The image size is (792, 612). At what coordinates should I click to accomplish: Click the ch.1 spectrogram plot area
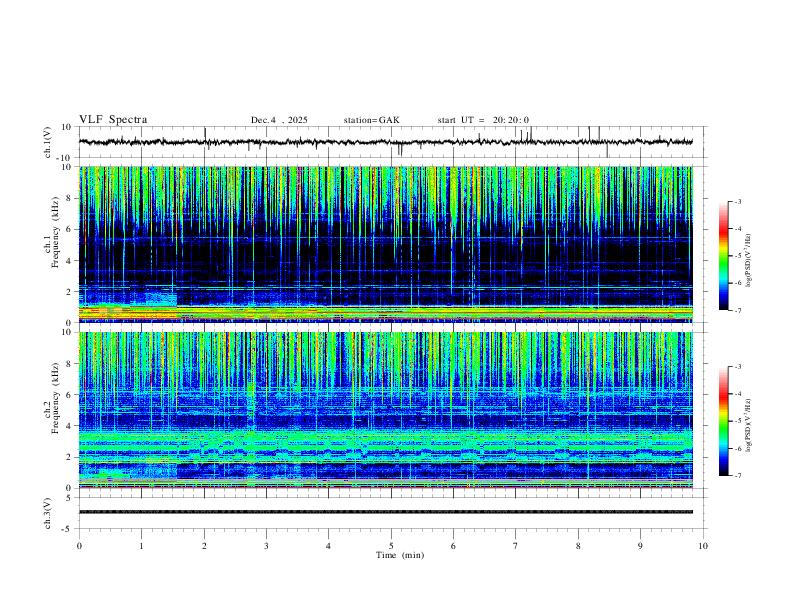[x=386, y=244]
